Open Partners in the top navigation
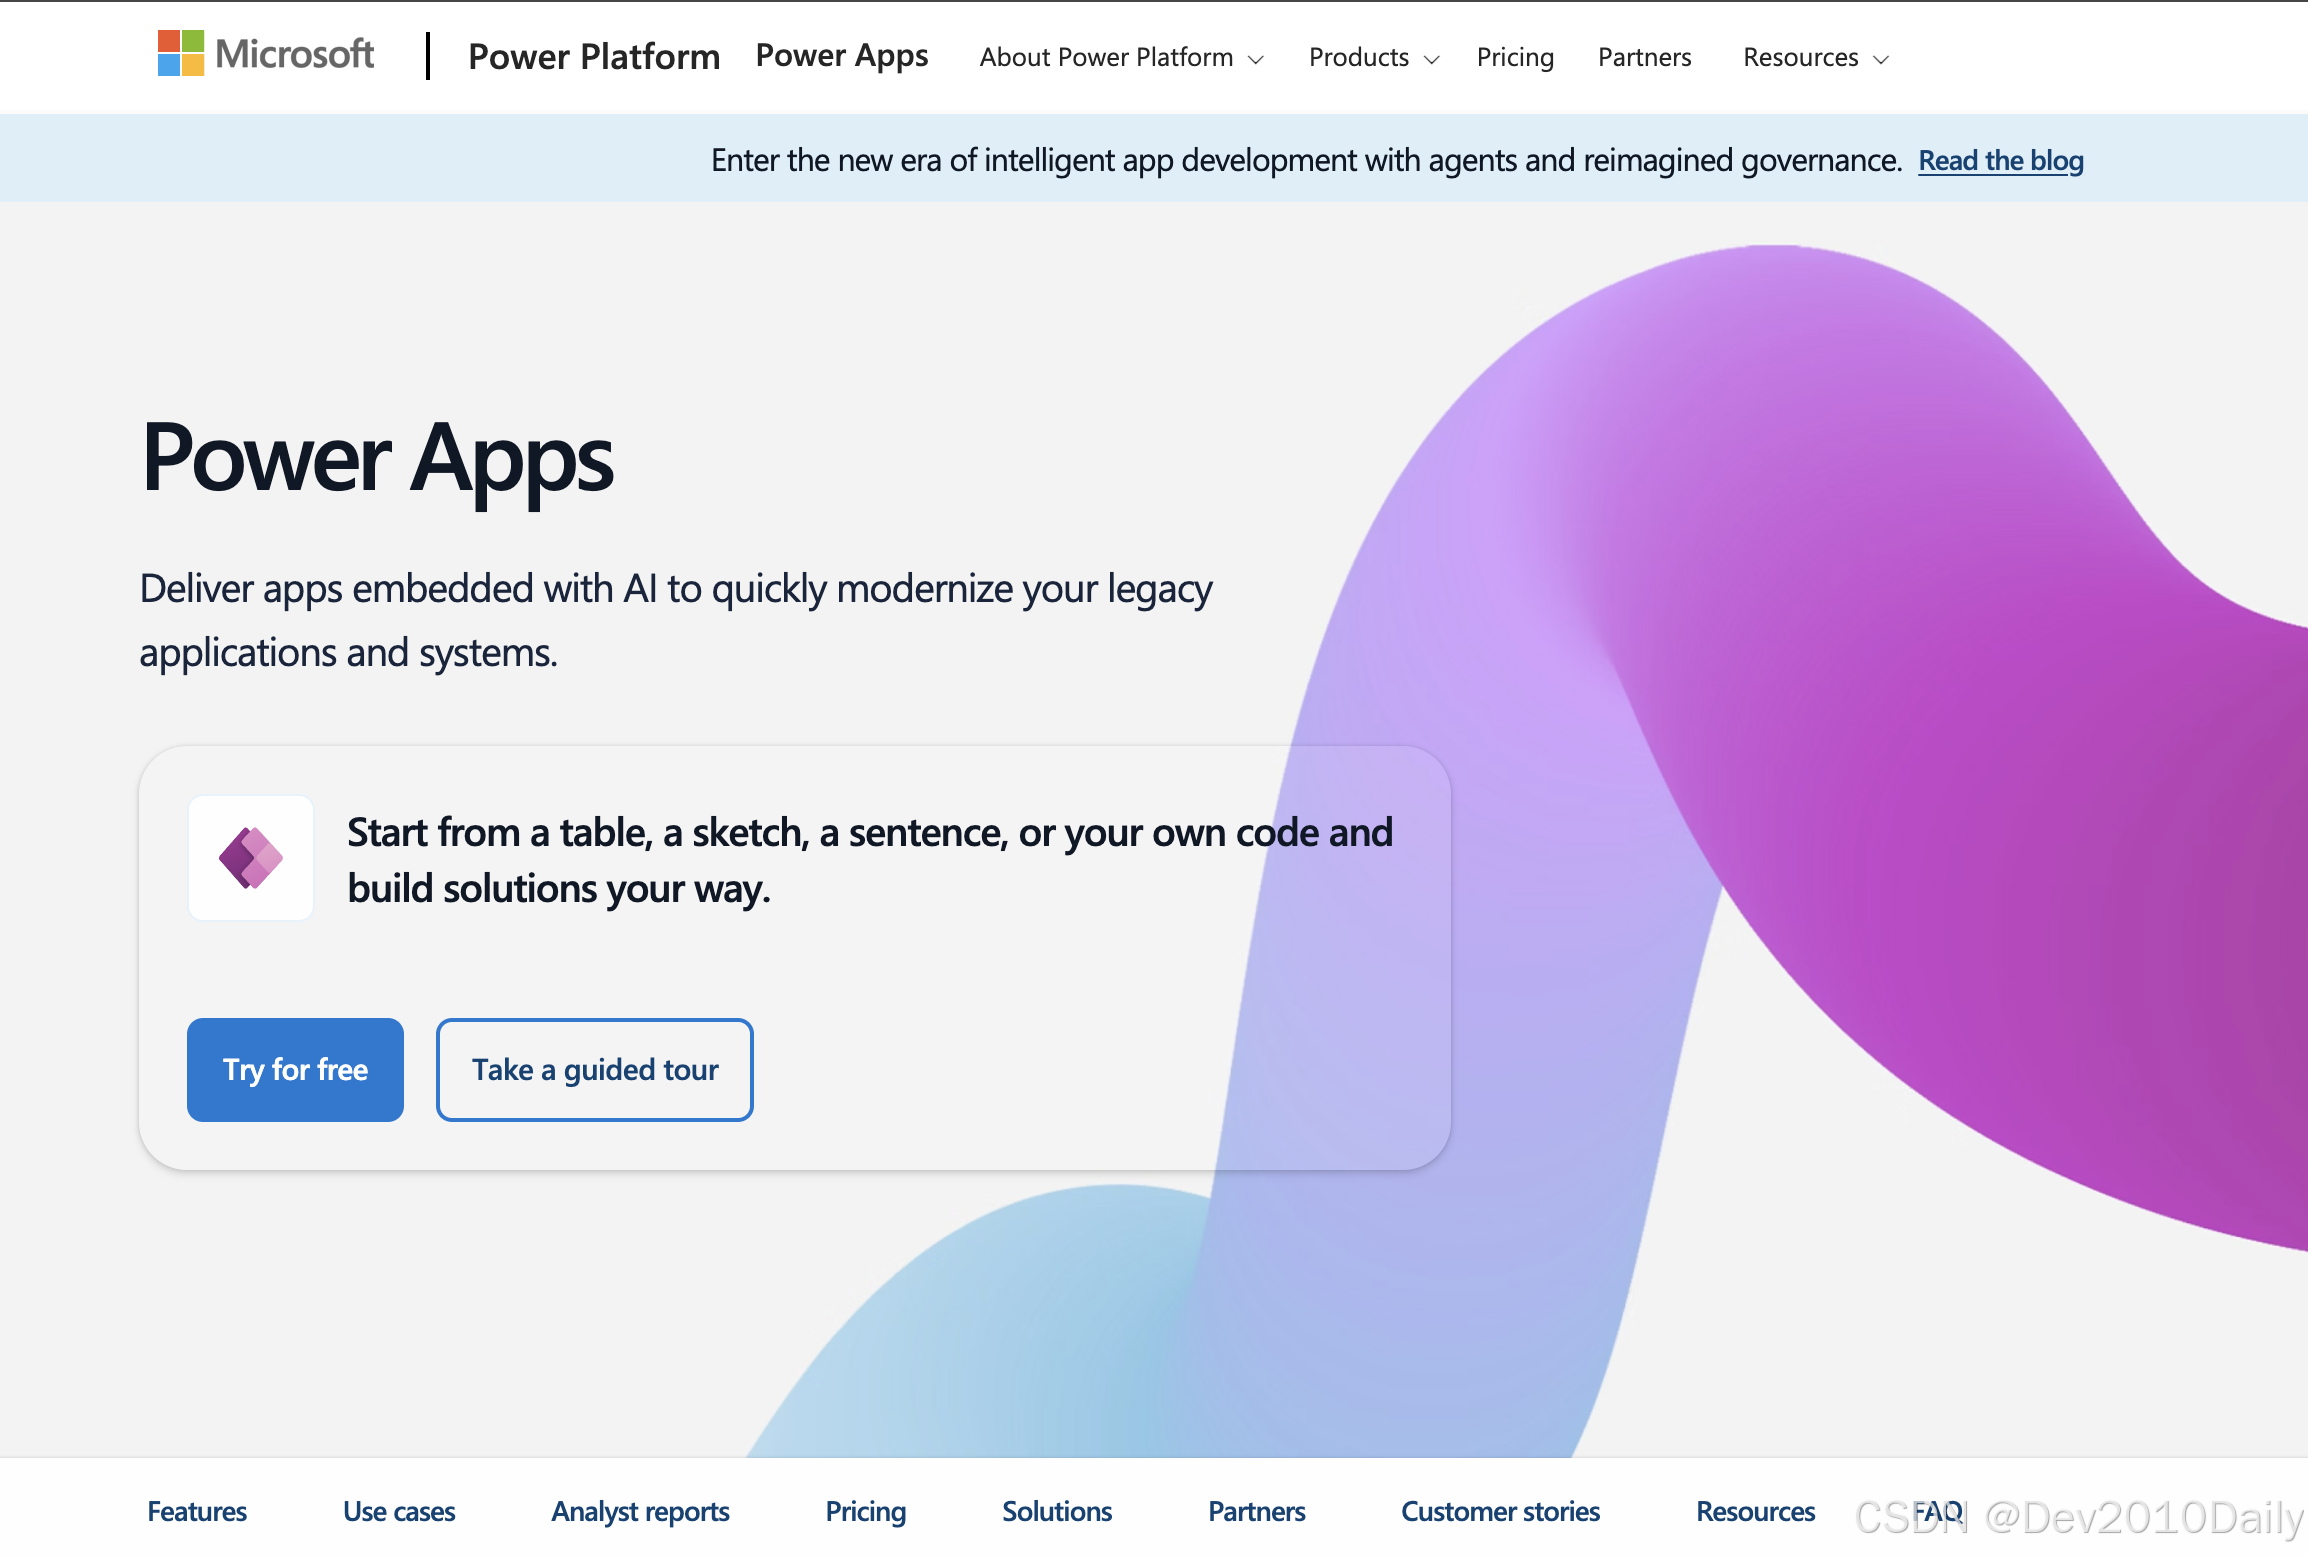2308x1556 pixels. (x=1644, y=58)
